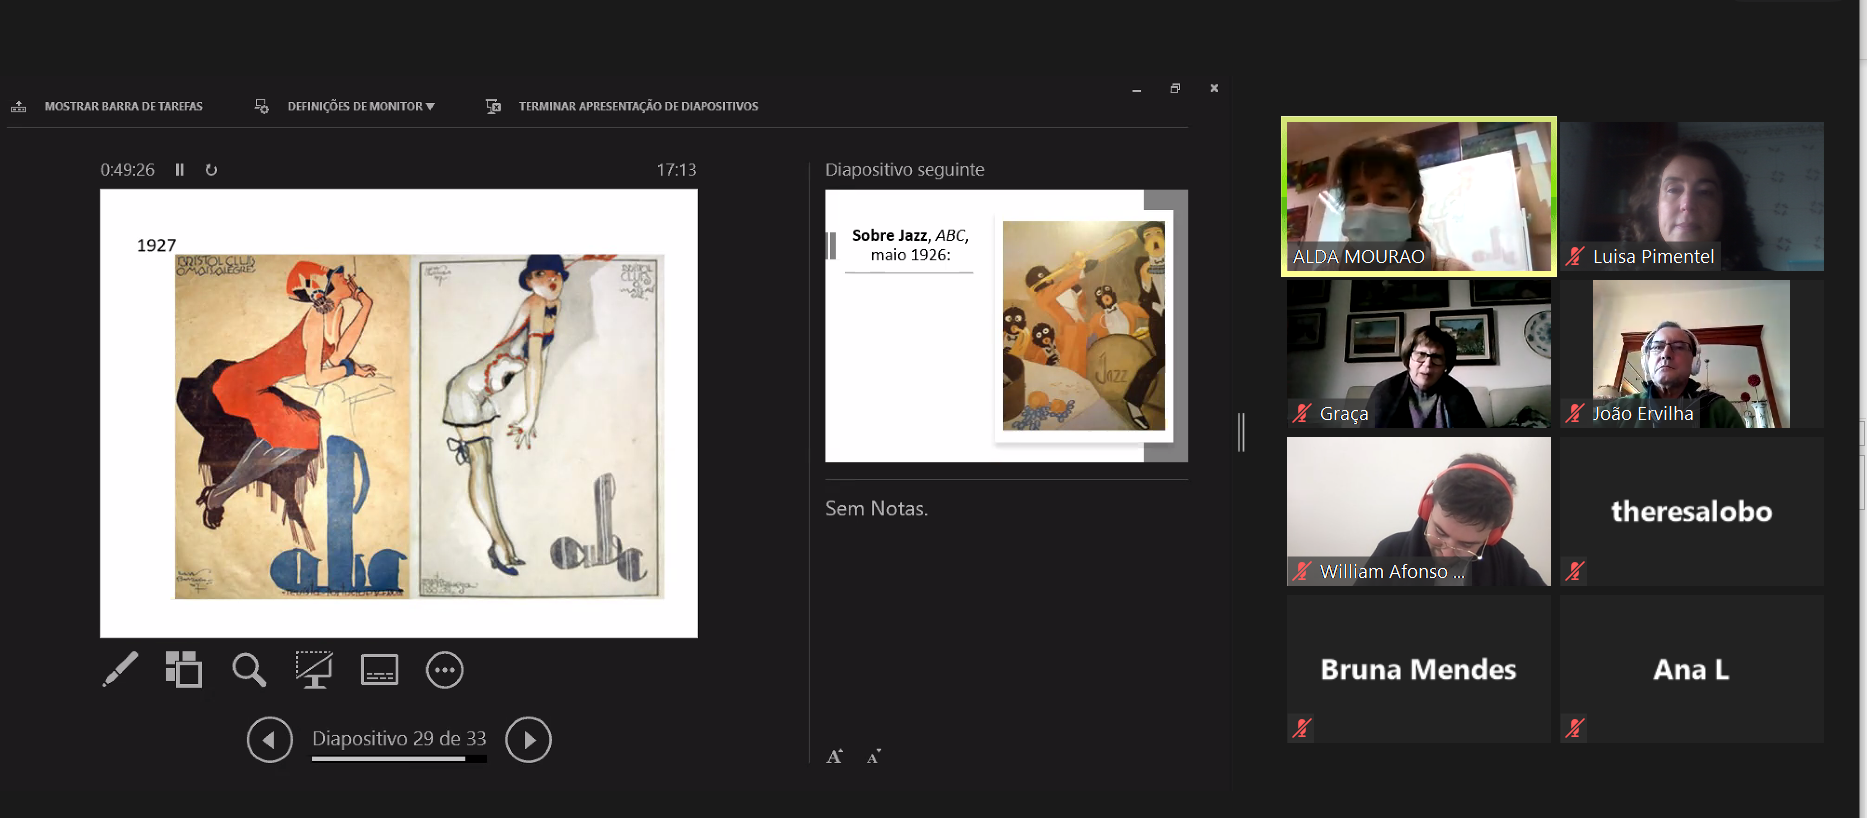Go to the next slide arrow
The image size is (1867, 818).
coord(528,740)
